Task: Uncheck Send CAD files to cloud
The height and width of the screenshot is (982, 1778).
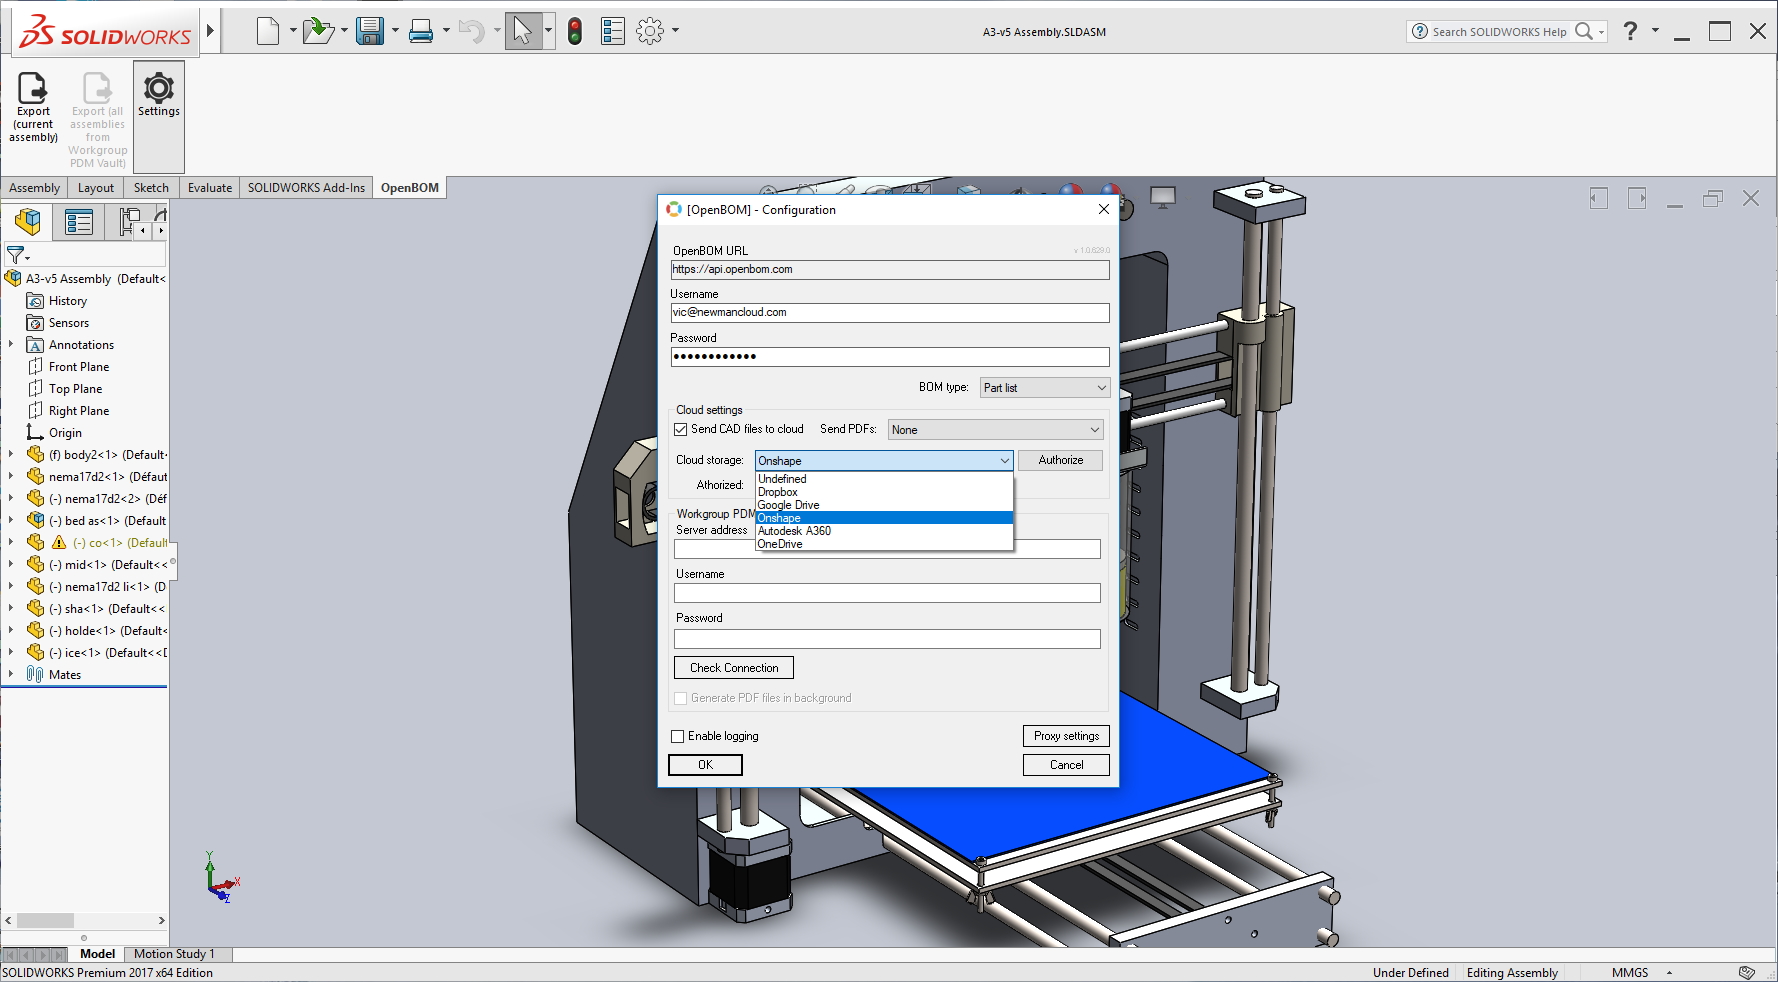Action: pyautogui.click(x=681, y=428)
